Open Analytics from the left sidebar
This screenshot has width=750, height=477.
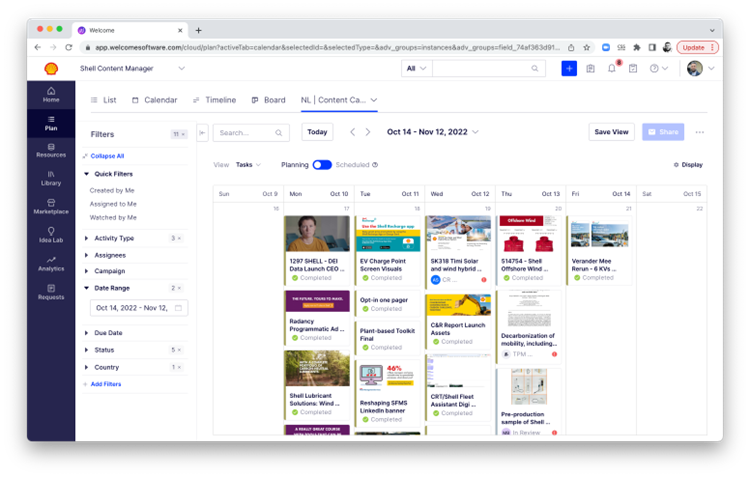coord(50,263)
